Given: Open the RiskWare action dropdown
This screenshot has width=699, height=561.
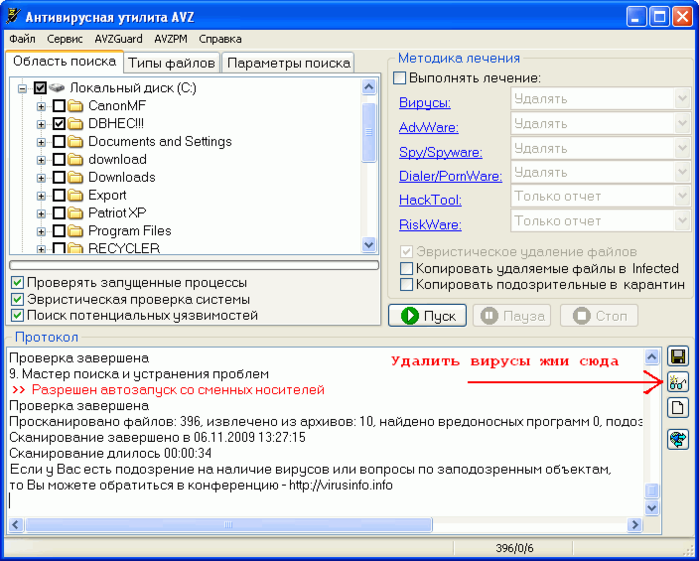Looking at the screenshot, I should click(x=682, y=221).
